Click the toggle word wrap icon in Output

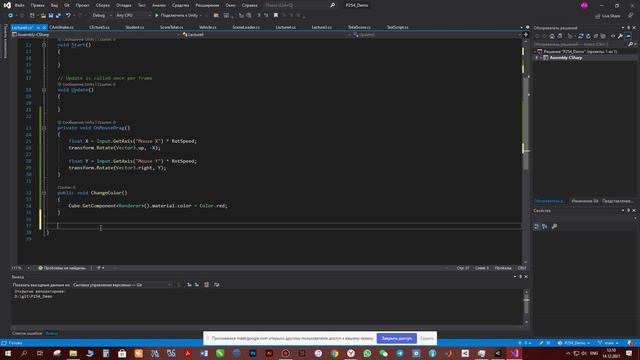coord(216,284)
